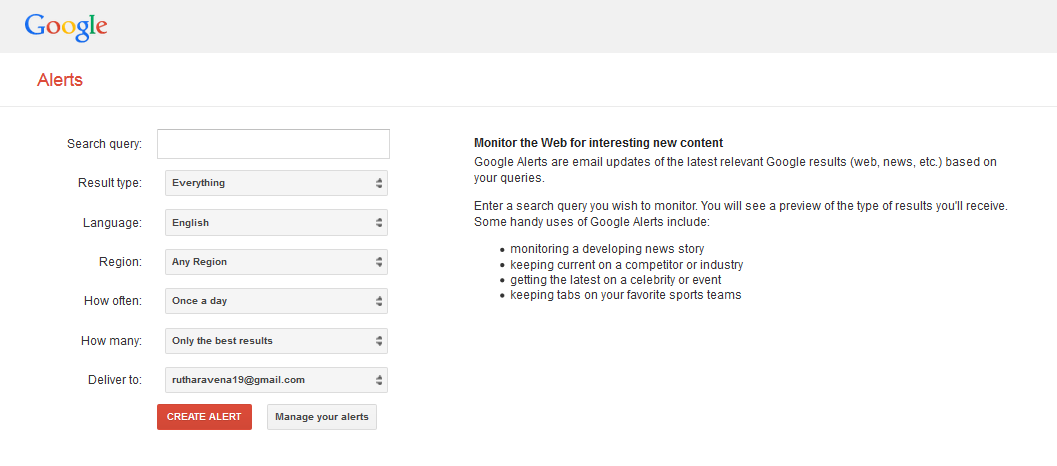Image resolution: width=1057 pixels, height=466 pixels.
Task: Click the red CREATE ALERT button
Action: click(204, 417)
